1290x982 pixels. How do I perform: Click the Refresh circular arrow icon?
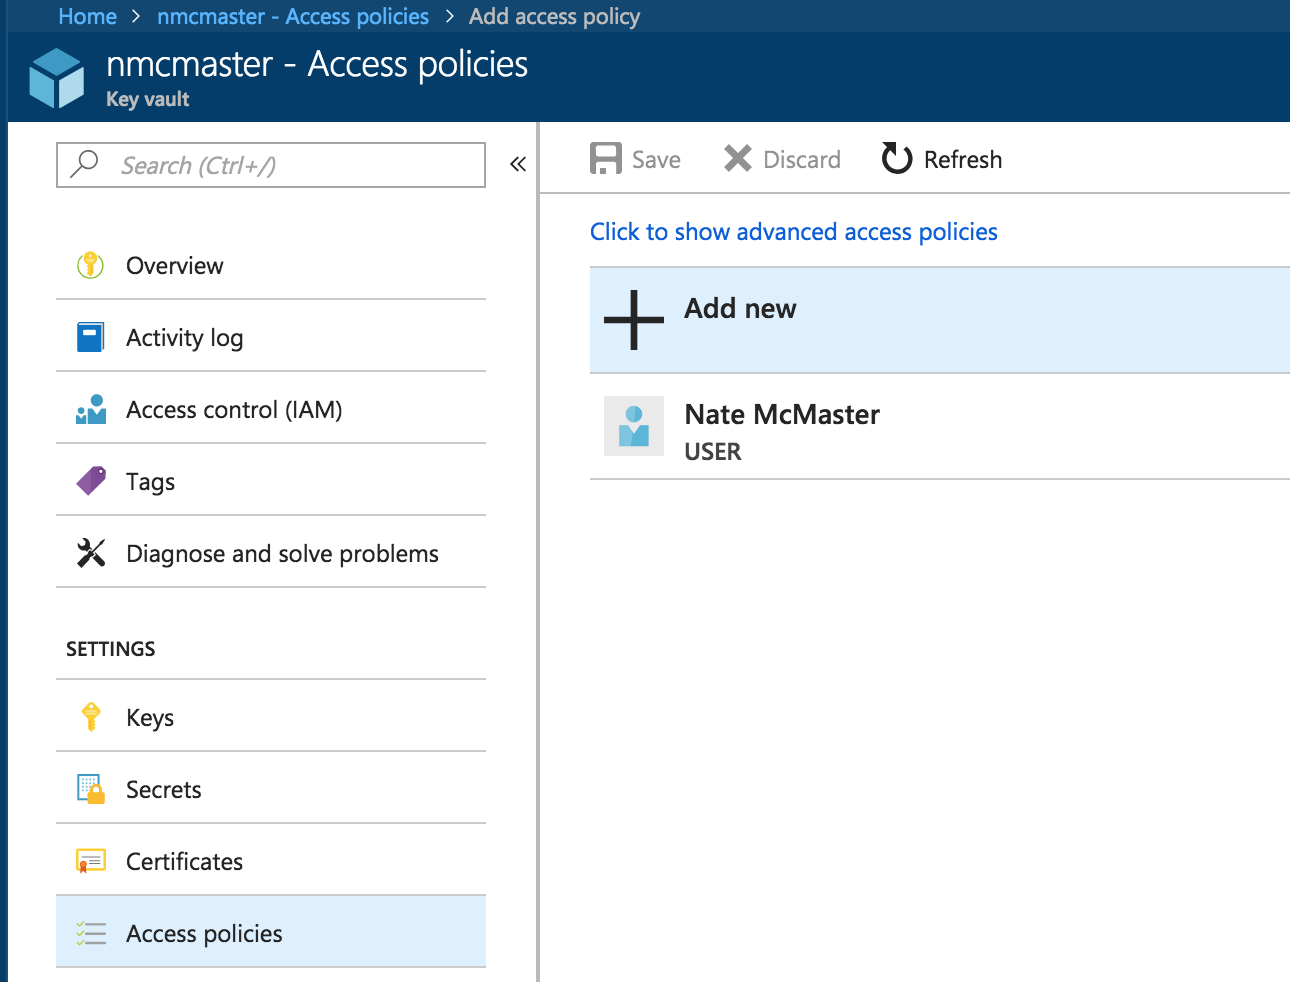coord(897,158)
